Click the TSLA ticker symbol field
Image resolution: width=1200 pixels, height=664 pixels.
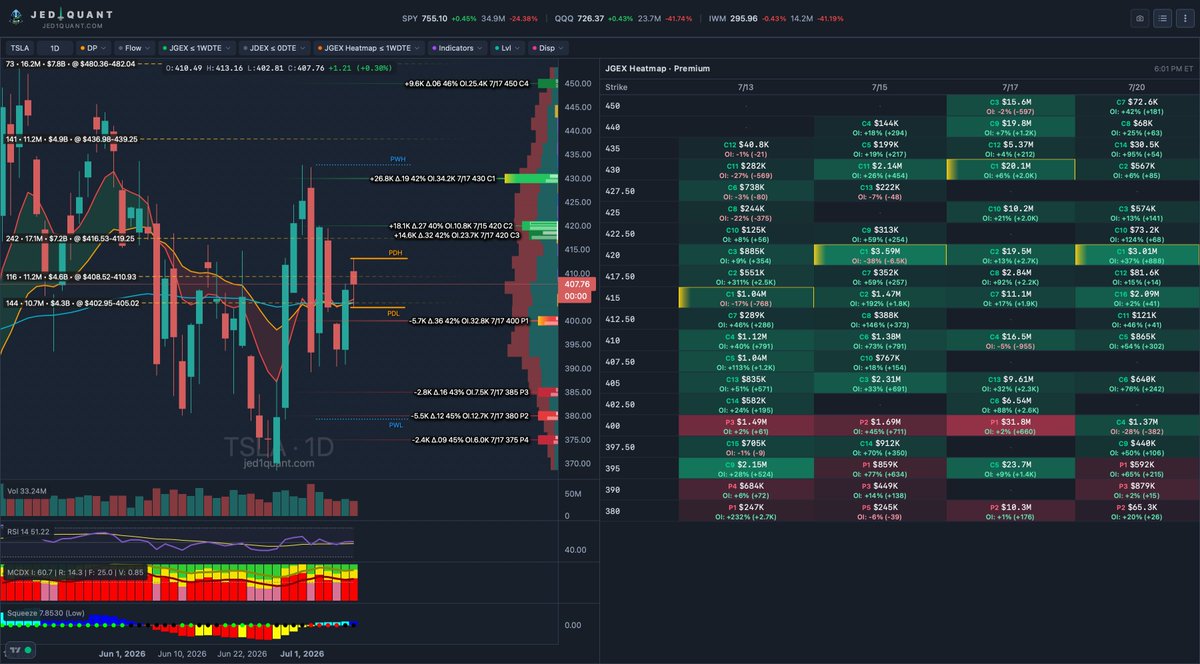point(20,47)
